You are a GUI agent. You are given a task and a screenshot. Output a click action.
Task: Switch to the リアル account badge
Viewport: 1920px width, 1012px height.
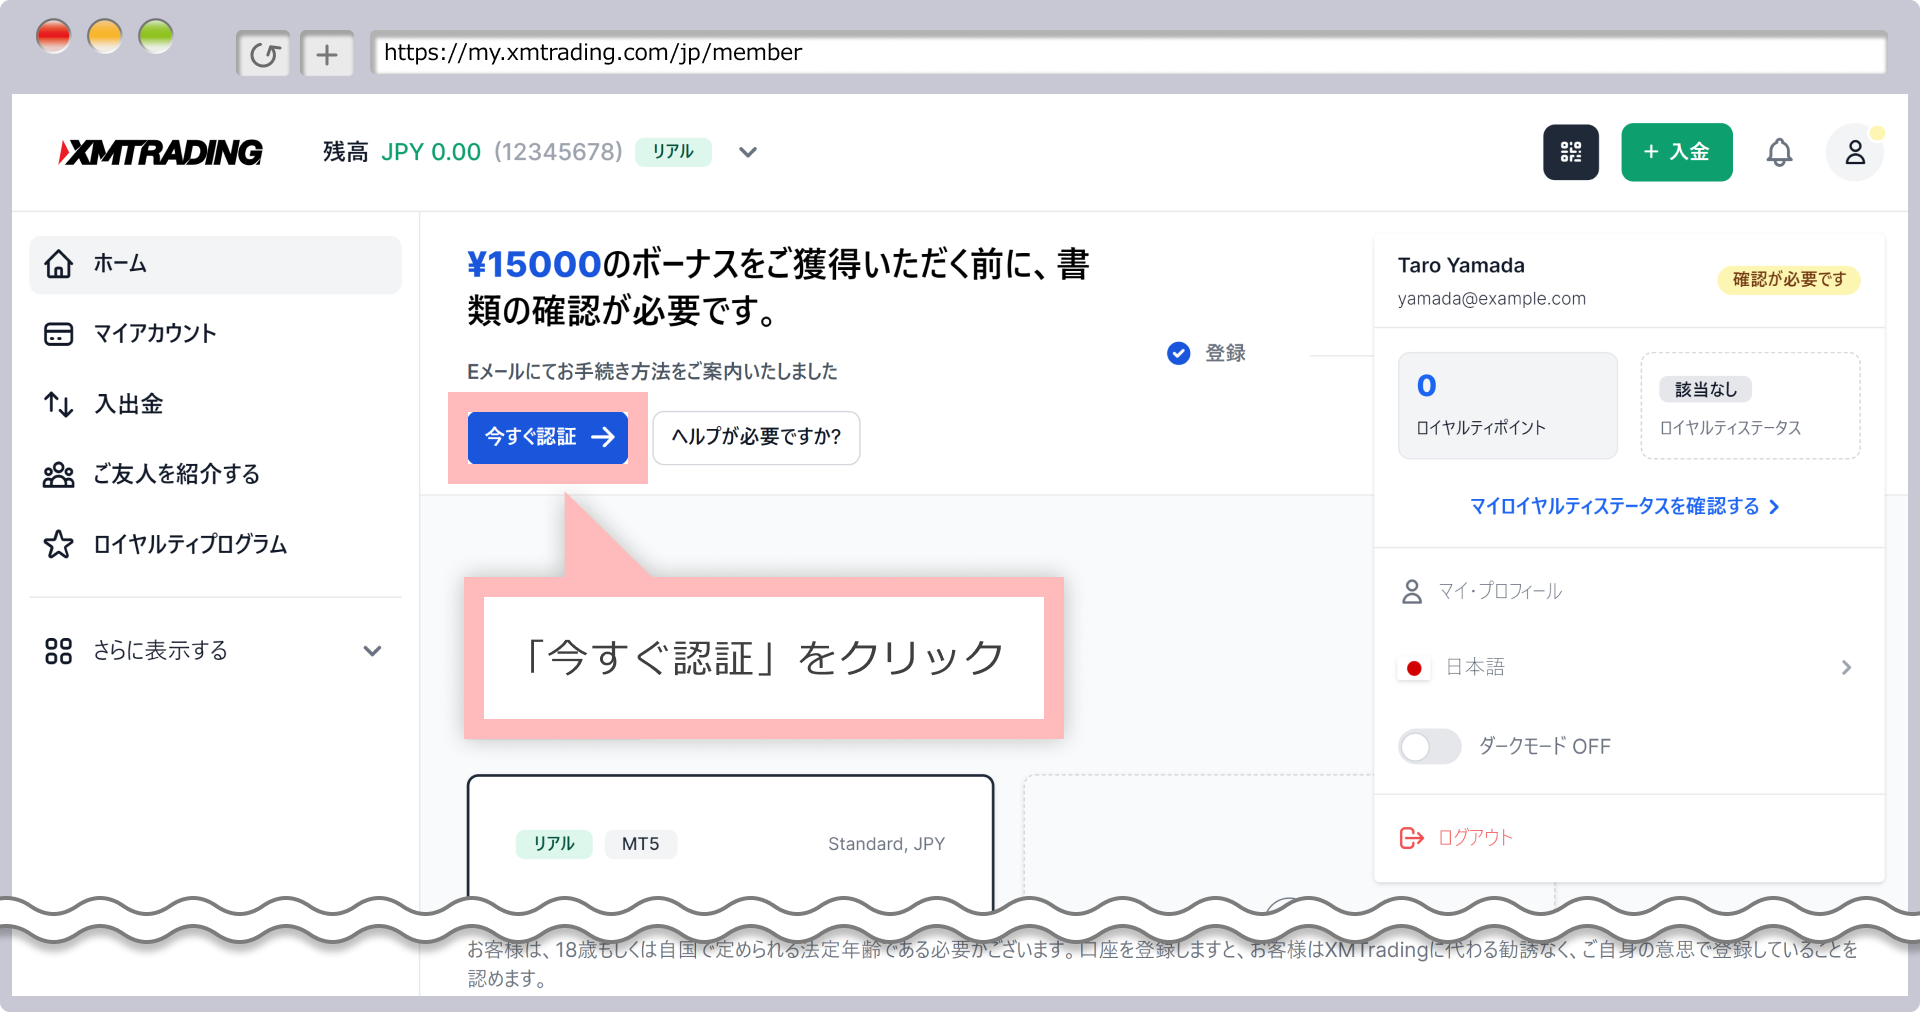click(673, 152)
